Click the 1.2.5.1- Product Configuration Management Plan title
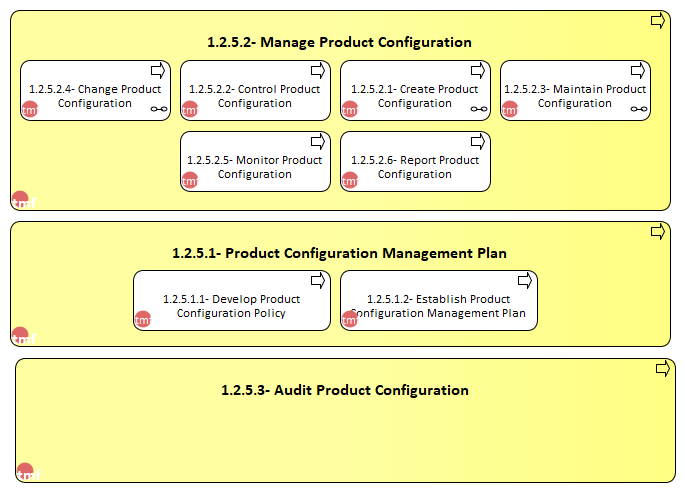 [339, 253]
